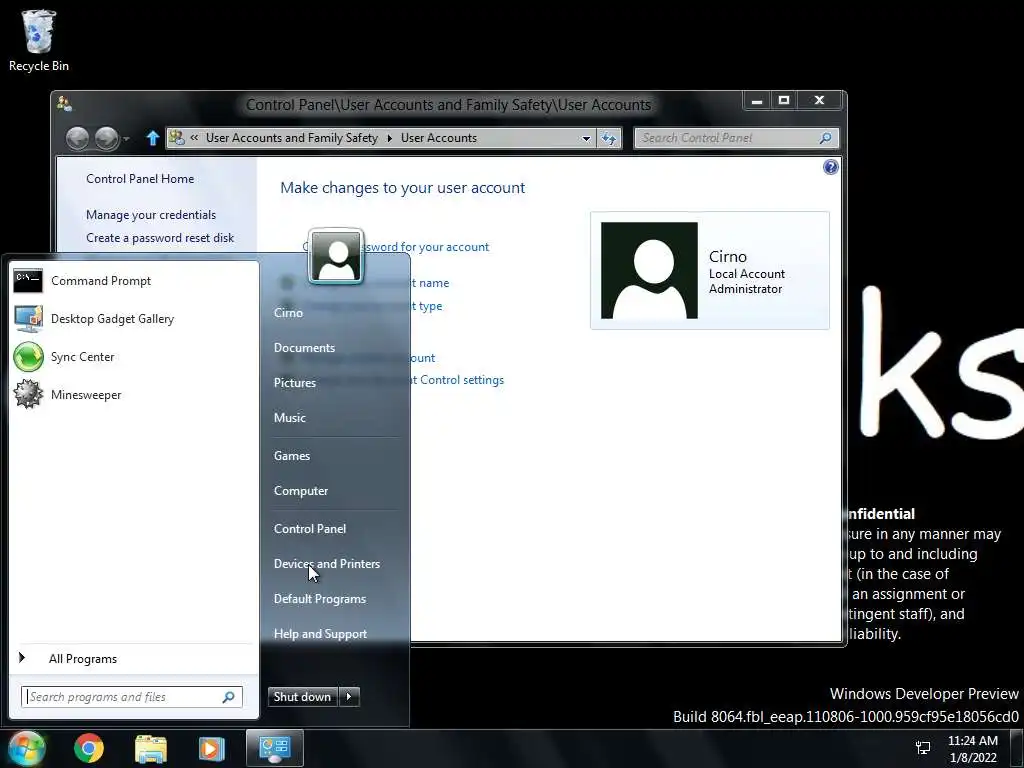This screenshot has width=1024, height=768.
Task: Click the Desktop Gadget Gallery icon
Action: coord(28,319)
